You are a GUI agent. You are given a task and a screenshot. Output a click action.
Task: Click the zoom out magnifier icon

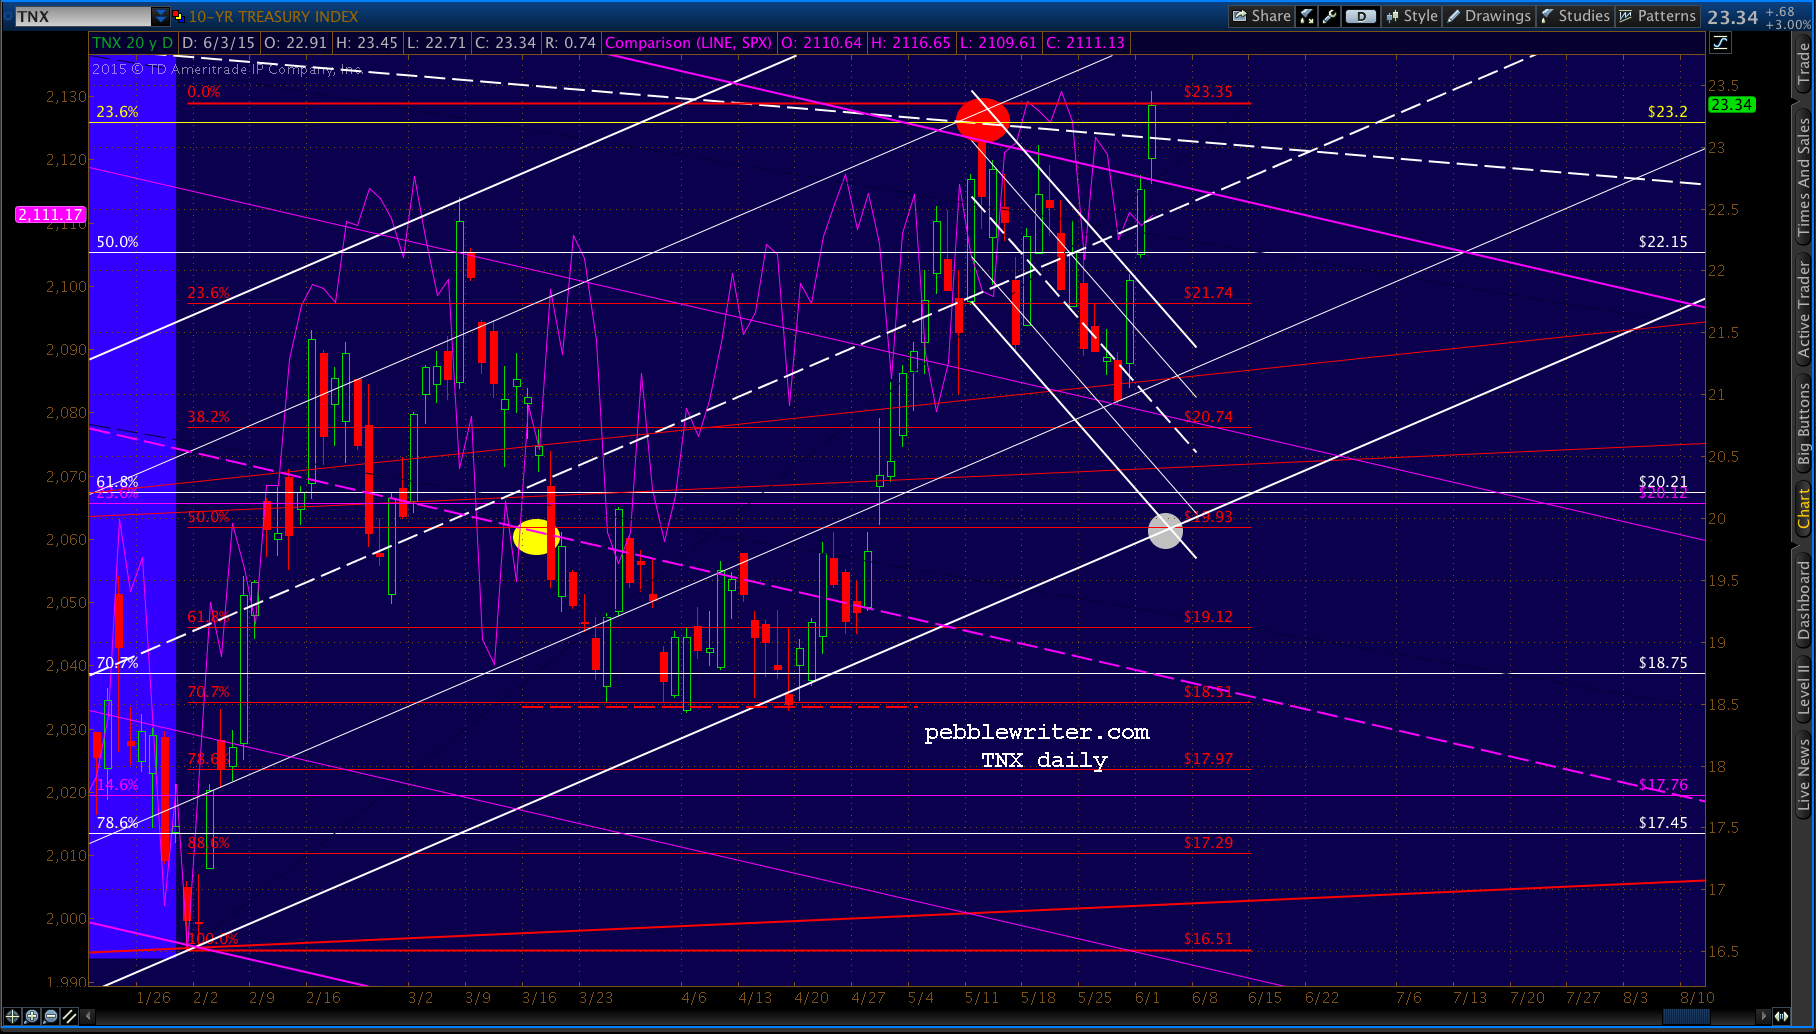(x=51, y=1016)
